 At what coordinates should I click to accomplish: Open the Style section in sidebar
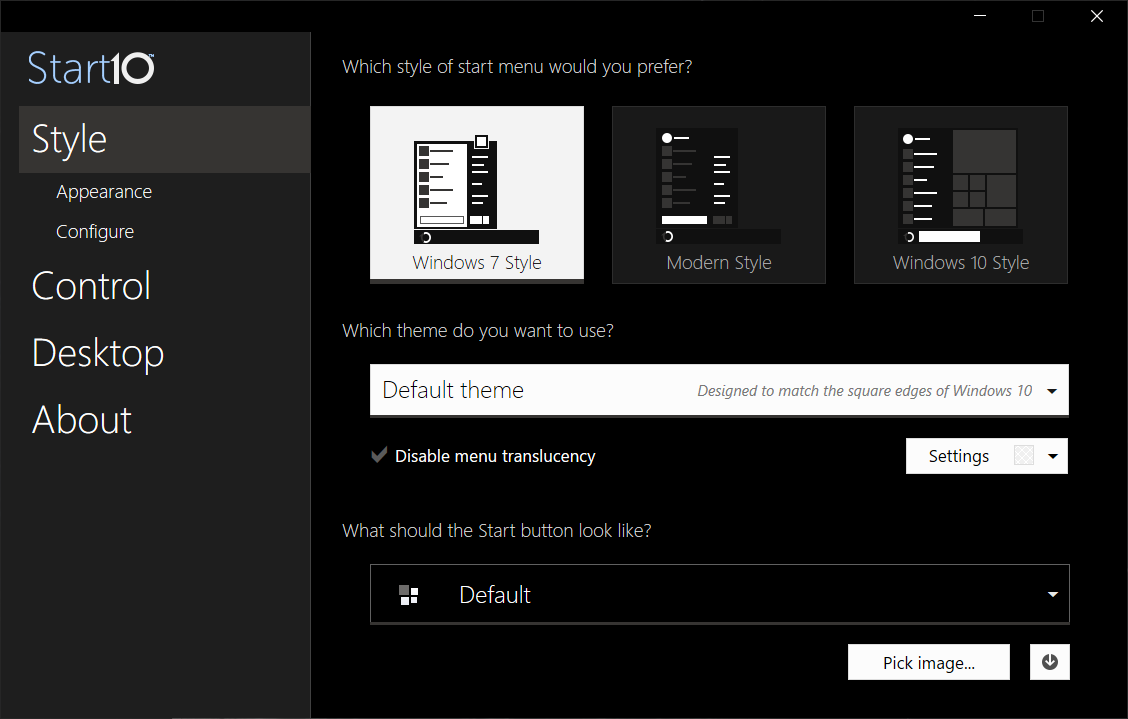coord(70,140)
